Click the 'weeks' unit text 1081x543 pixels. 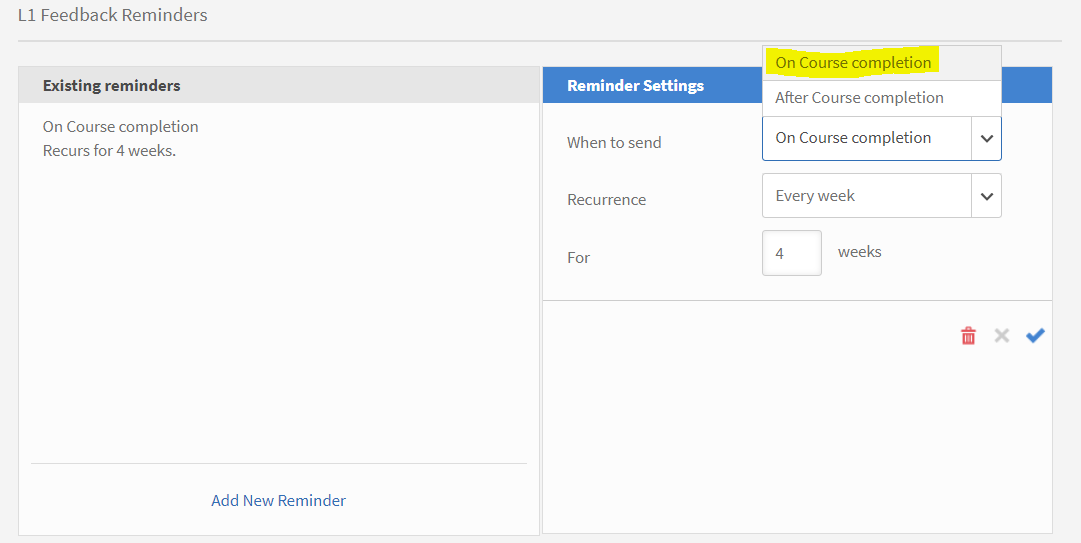(859, 252)
